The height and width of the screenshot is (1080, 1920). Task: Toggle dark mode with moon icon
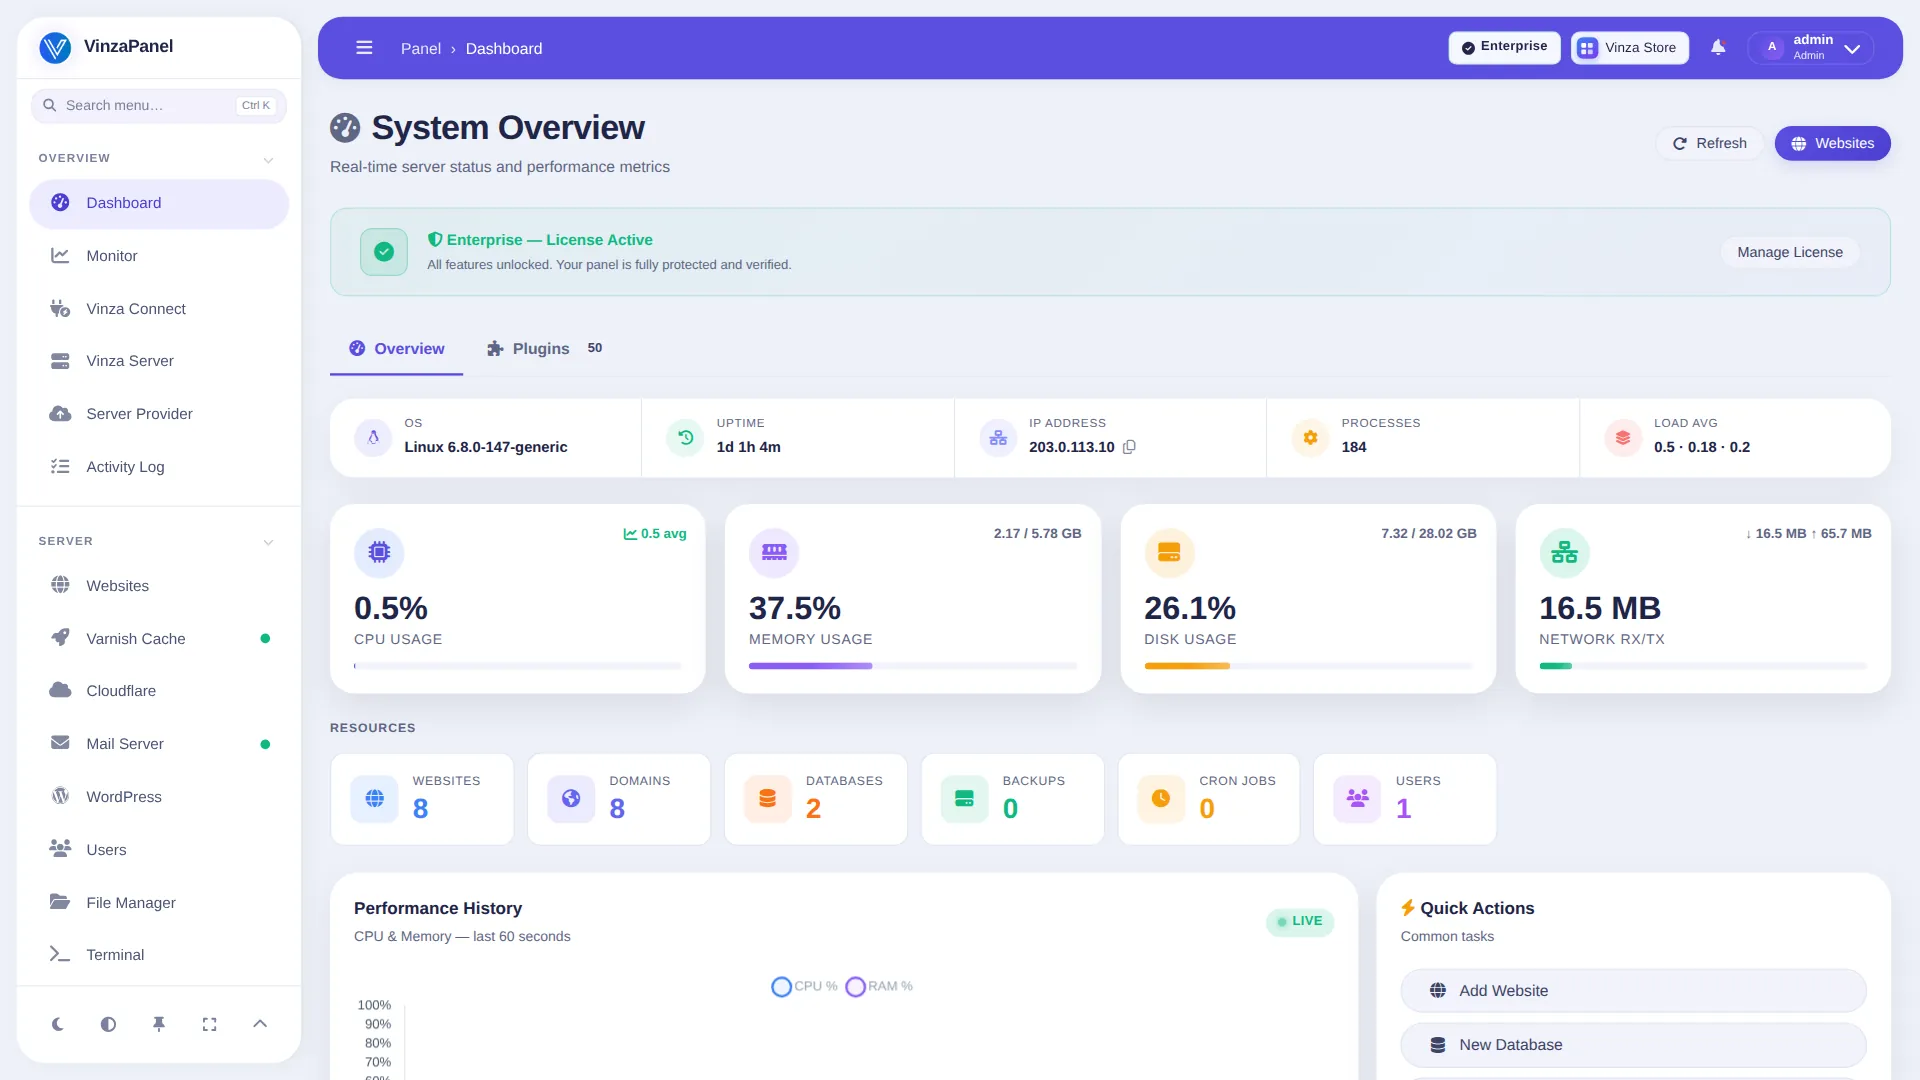click(58, 1024)
